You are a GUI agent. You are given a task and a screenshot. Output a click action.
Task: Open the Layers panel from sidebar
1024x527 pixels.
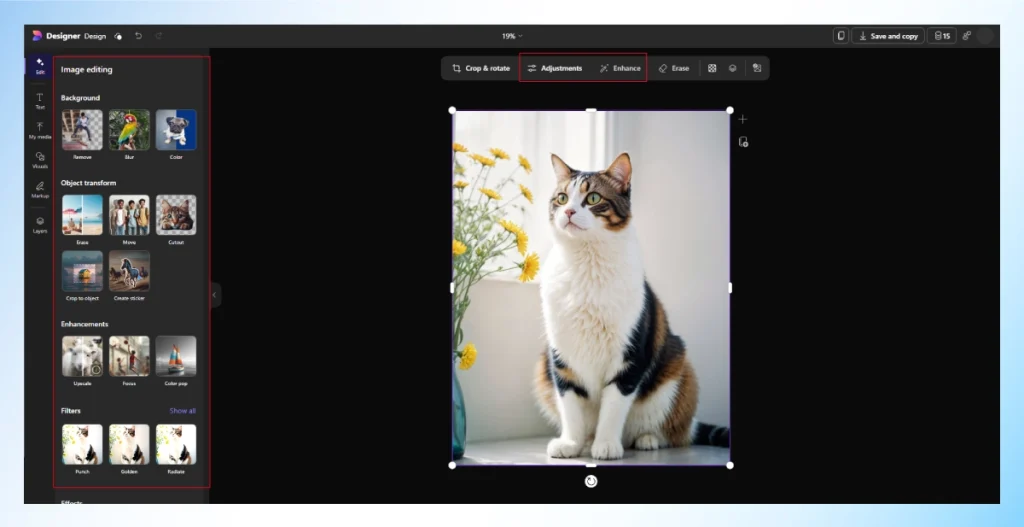[40, 225]
